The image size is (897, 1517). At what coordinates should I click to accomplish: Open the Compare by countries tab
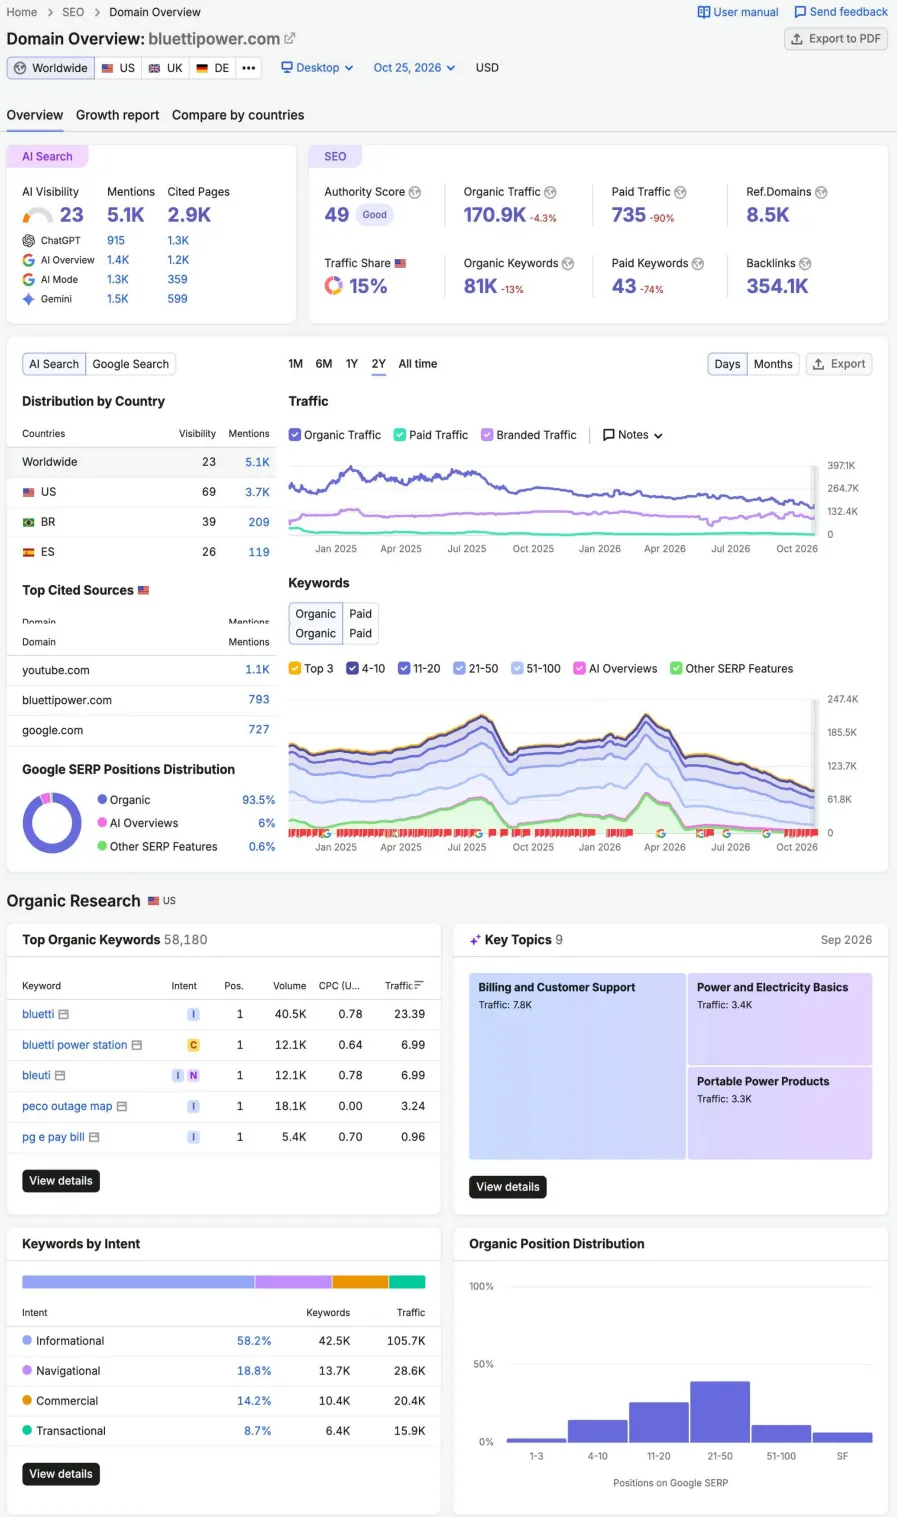pyautogui.click(x=238, y=115)
